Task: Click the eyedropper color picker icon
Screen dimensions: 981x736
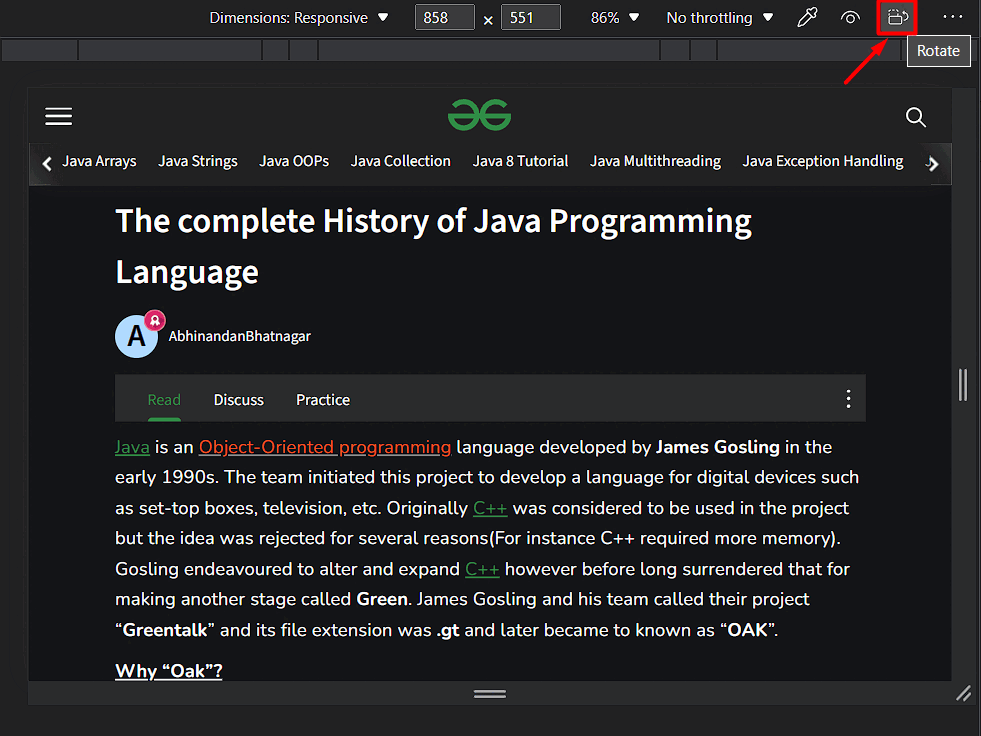Action: pyautogui.click(x=807, y=18)
